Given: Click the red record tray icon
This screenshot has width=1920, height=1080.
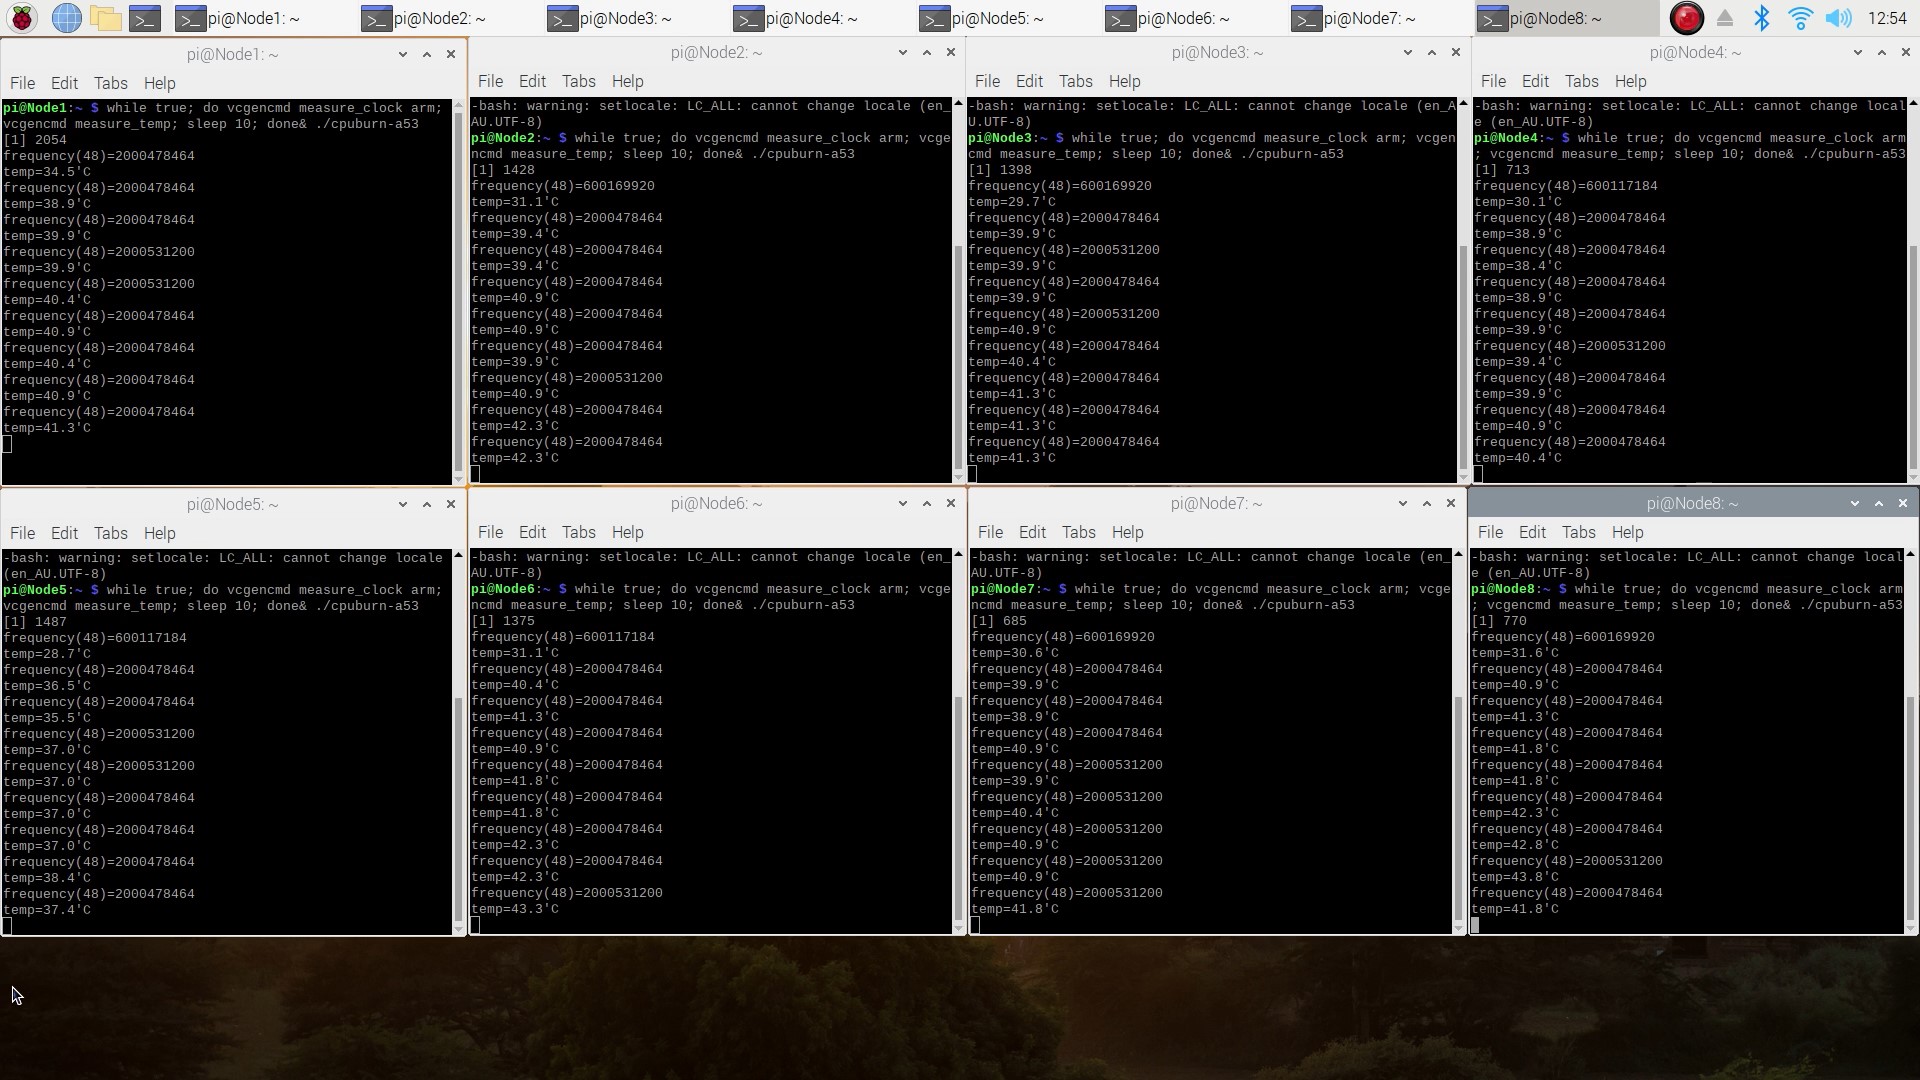Looking at the screenshot, I should [1687, 18].
